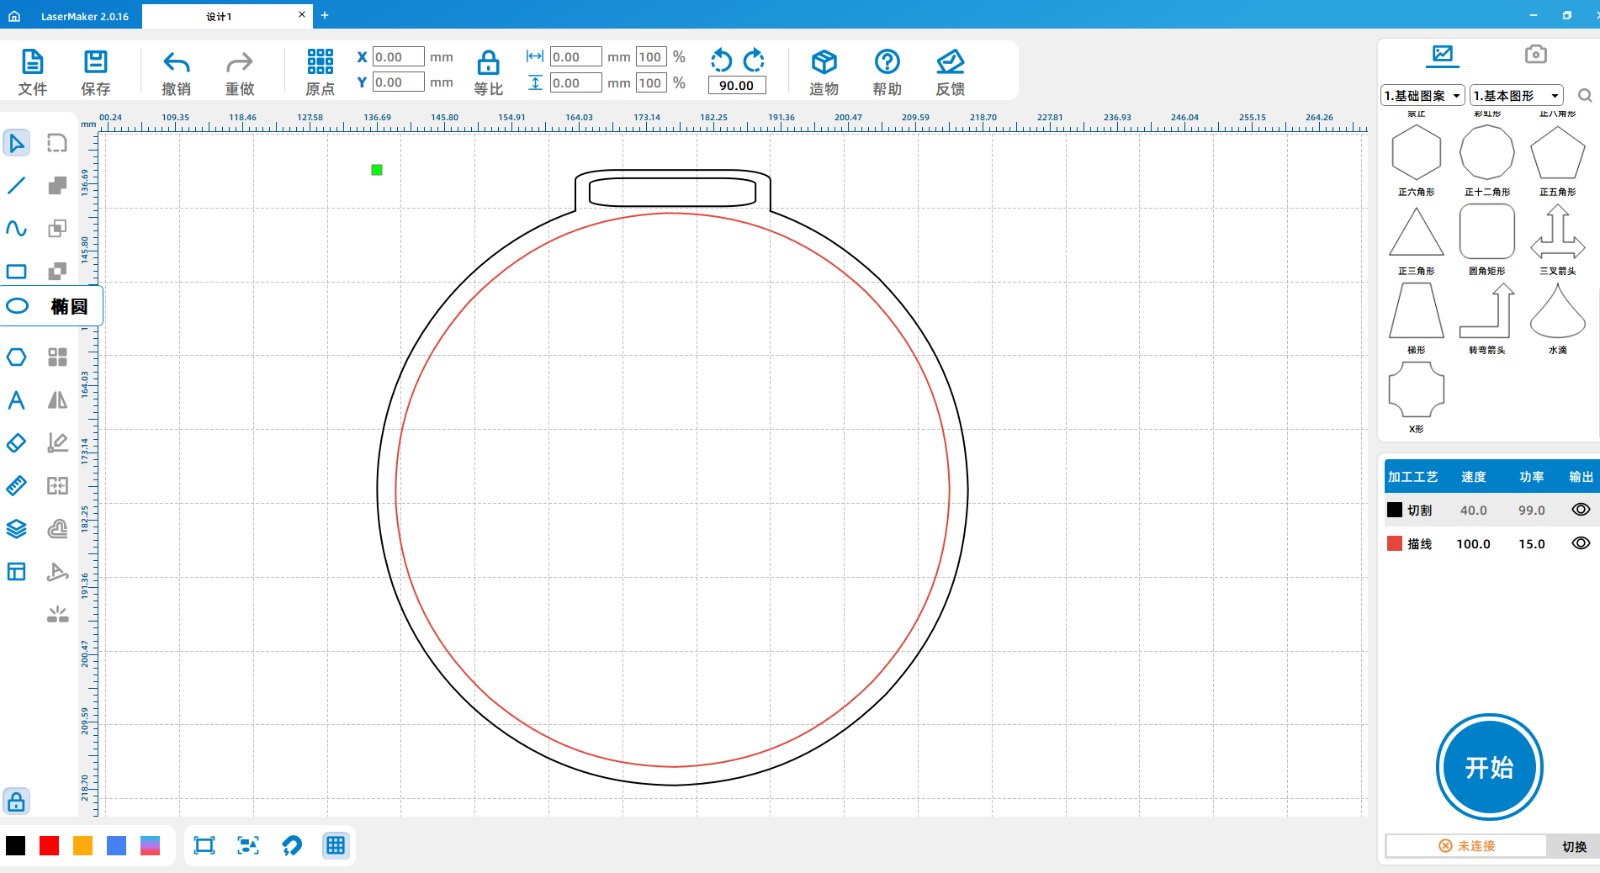Toggle visibility of the 切割 layer
The height and width of the screenshot is (873, 1600).
click(1580, 510)
